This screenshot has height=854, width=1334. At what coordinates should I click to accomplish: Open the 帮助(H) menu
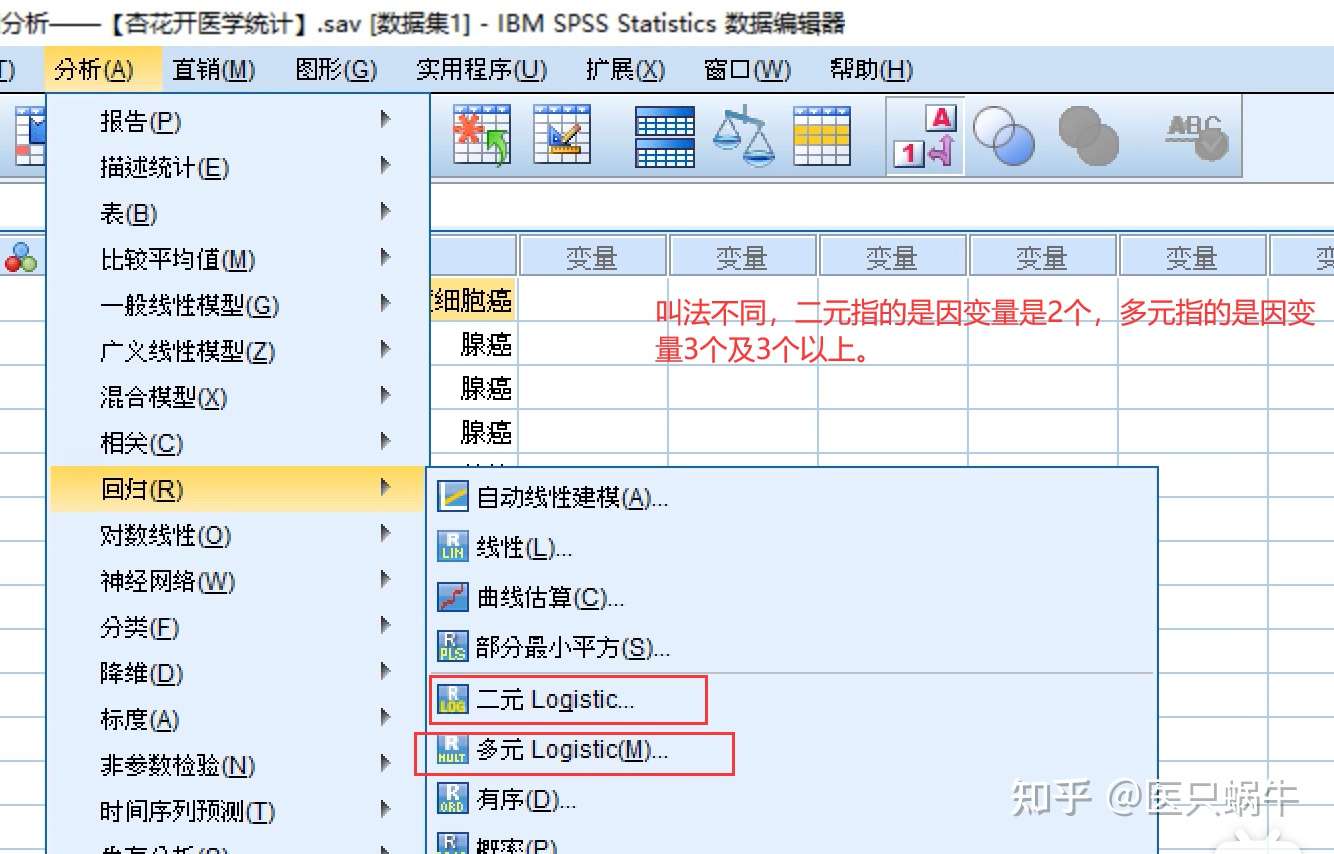tap(871, 69)
